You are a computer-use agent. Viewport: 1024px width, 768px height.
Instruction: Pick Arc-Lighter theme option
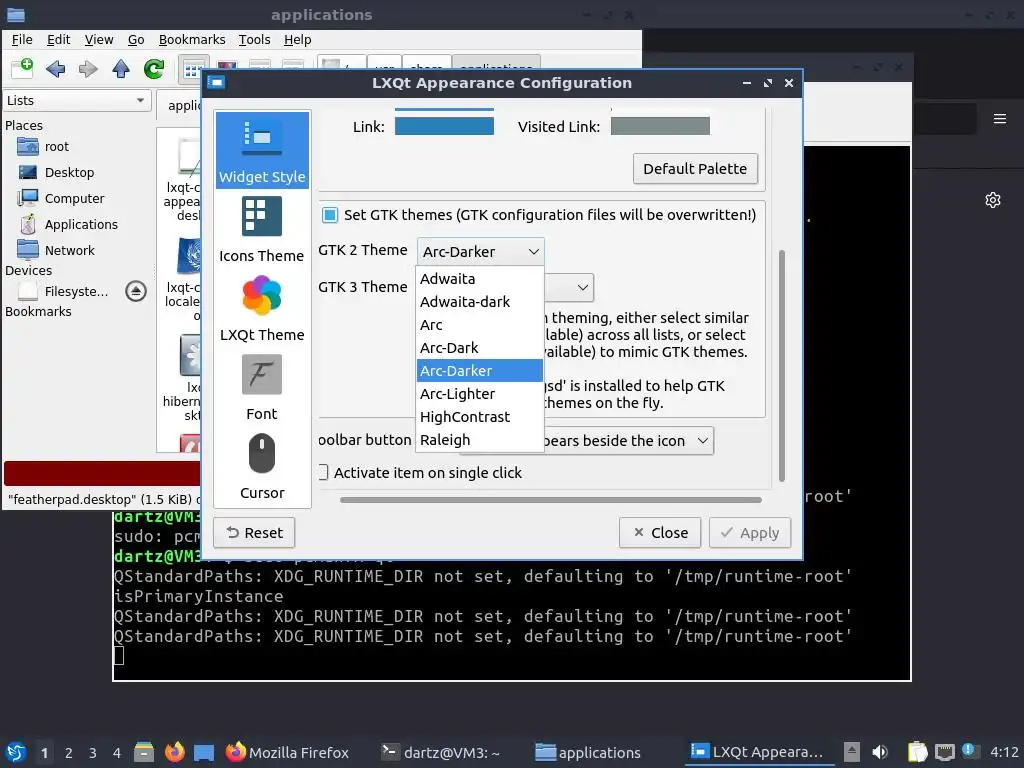point(480,394)
